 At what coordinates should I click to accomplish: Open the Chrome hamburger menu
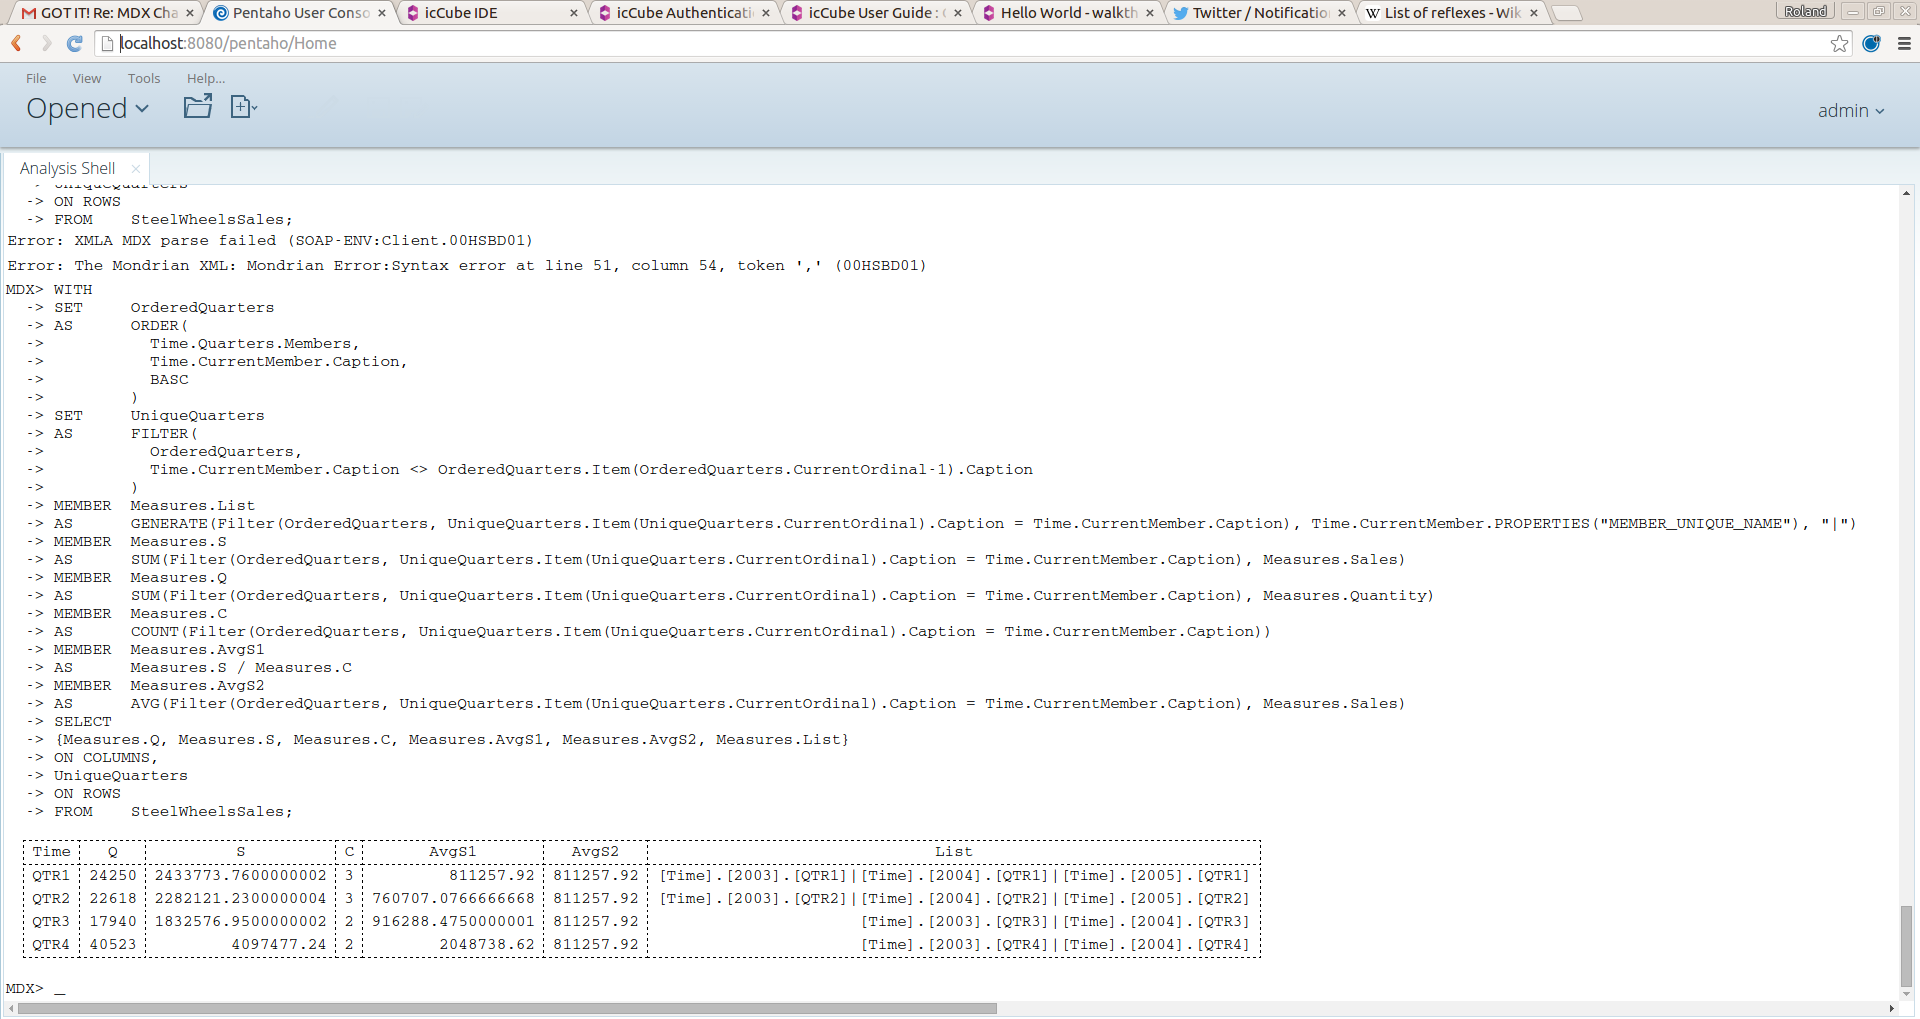(x=1904, y=43)
